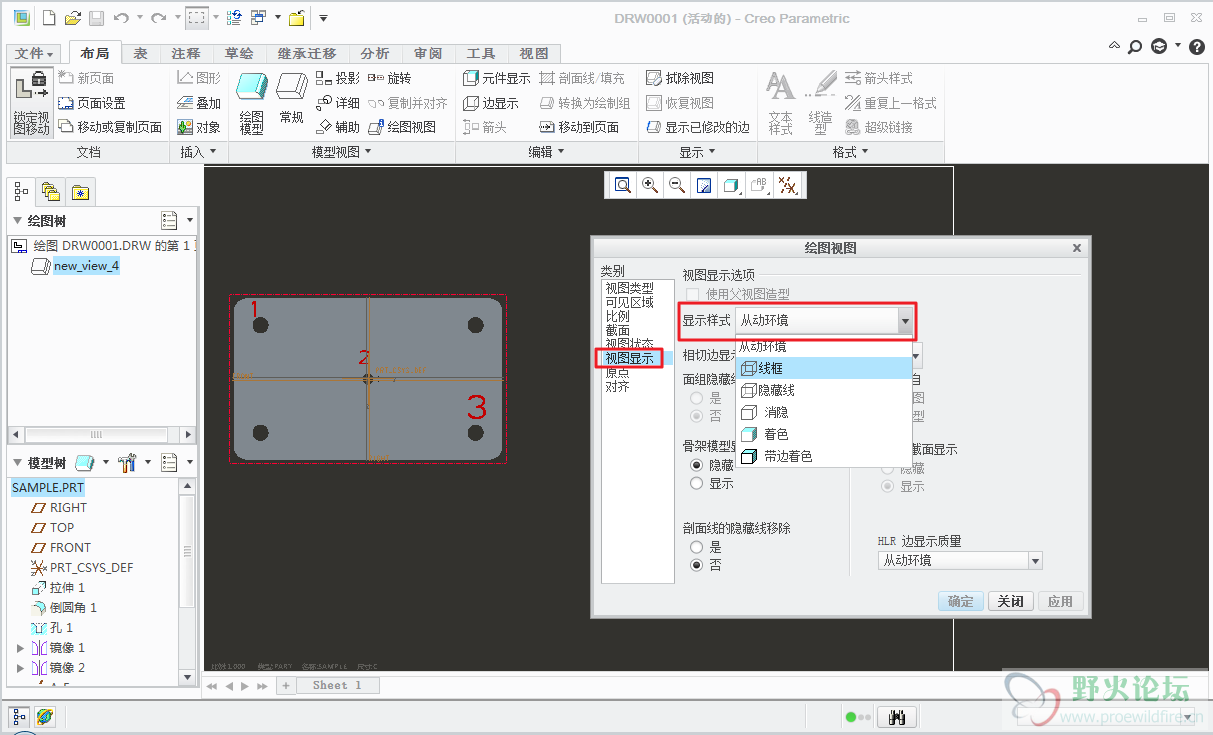
Task: Expand the 格式 ribbon group arrow
Action: click(864, 152)
